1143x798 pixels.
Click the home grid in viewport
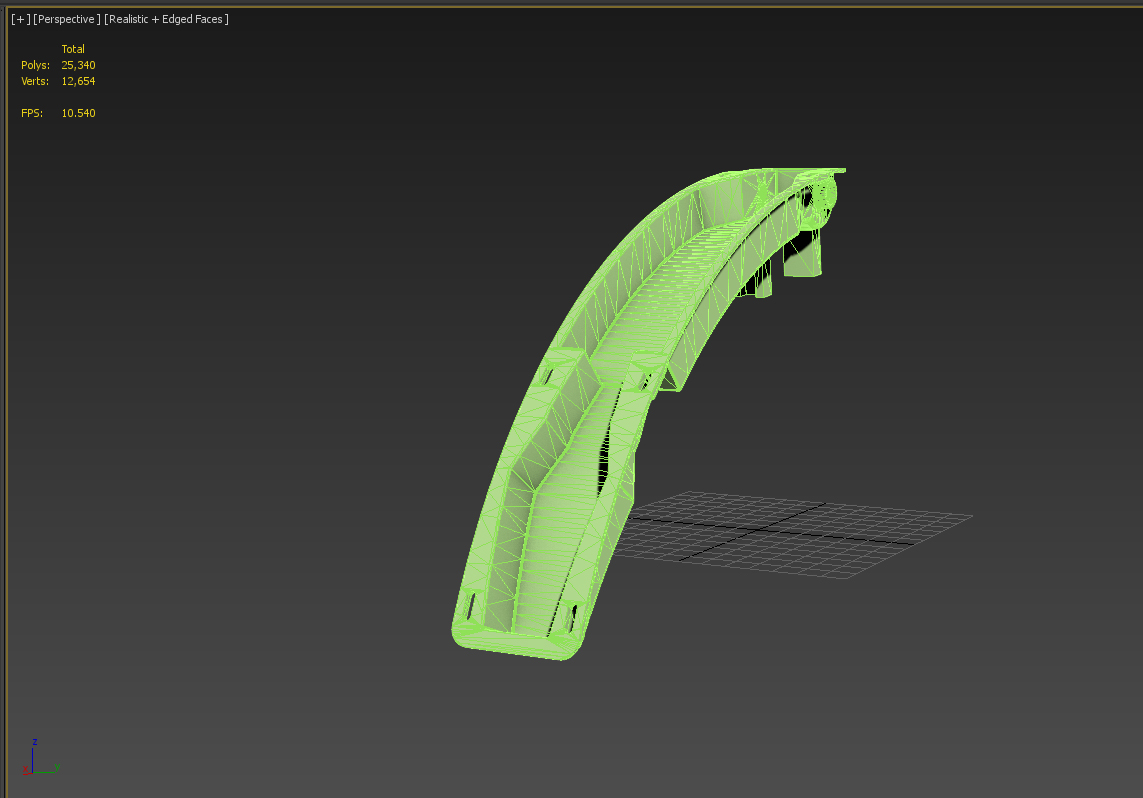pyautogui.click(x=795, y=536)
